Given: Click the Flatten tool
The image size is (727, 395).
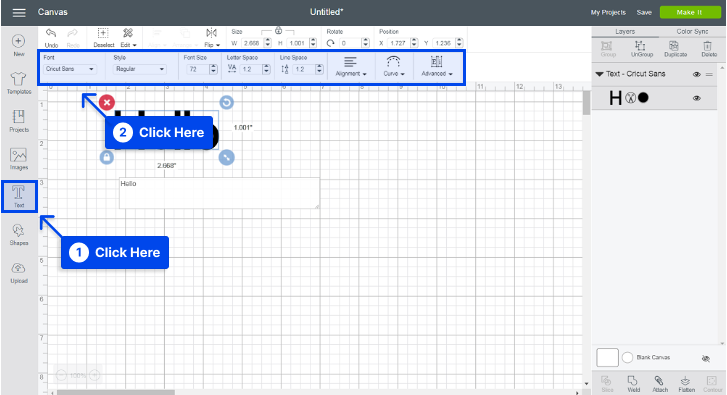Looking at the screenshot, I should (x=686, y=384).
